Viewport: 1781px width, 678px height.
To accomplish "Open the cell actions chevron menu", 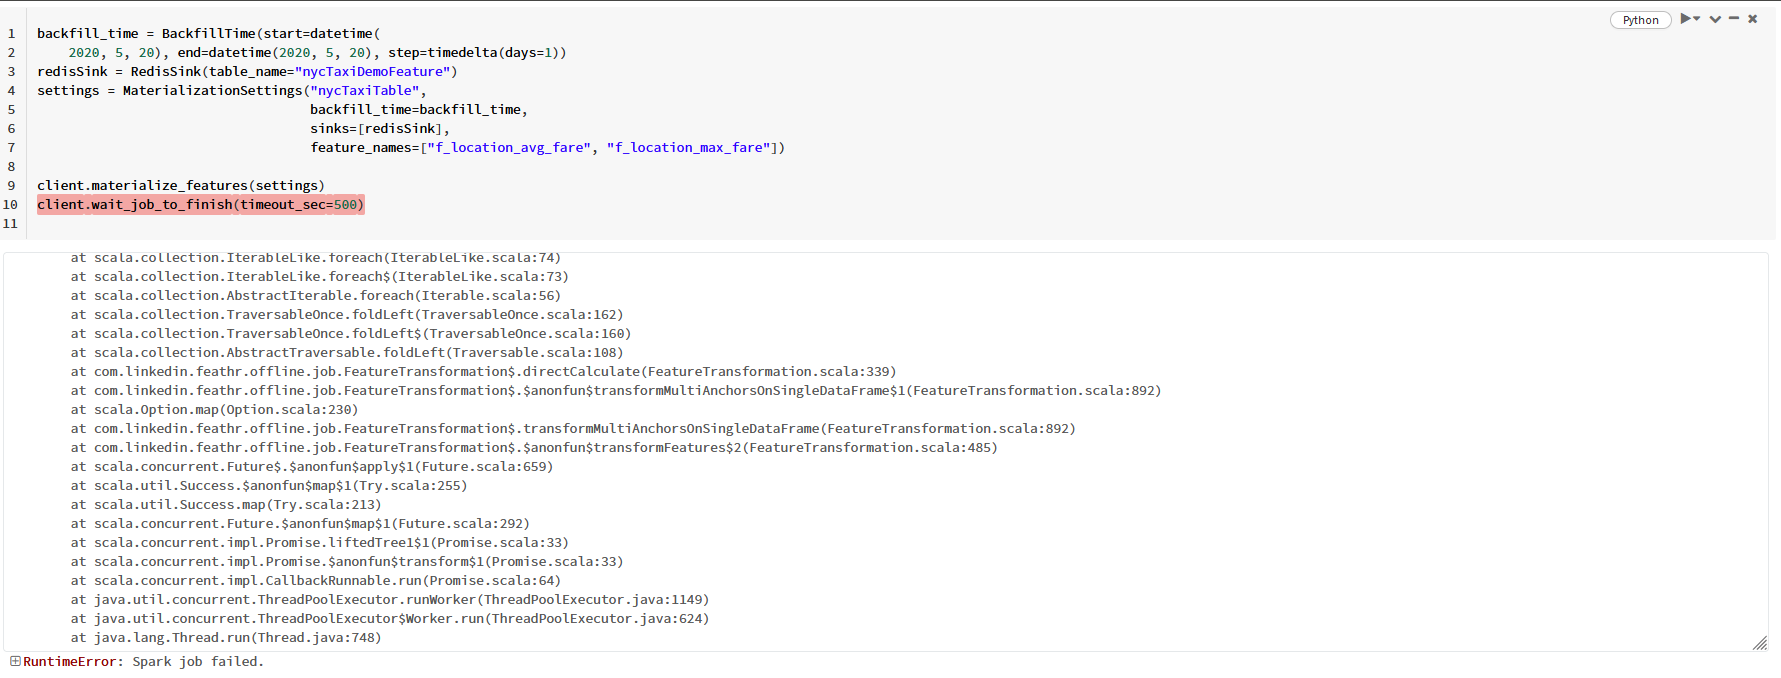I will point(1715,19).
